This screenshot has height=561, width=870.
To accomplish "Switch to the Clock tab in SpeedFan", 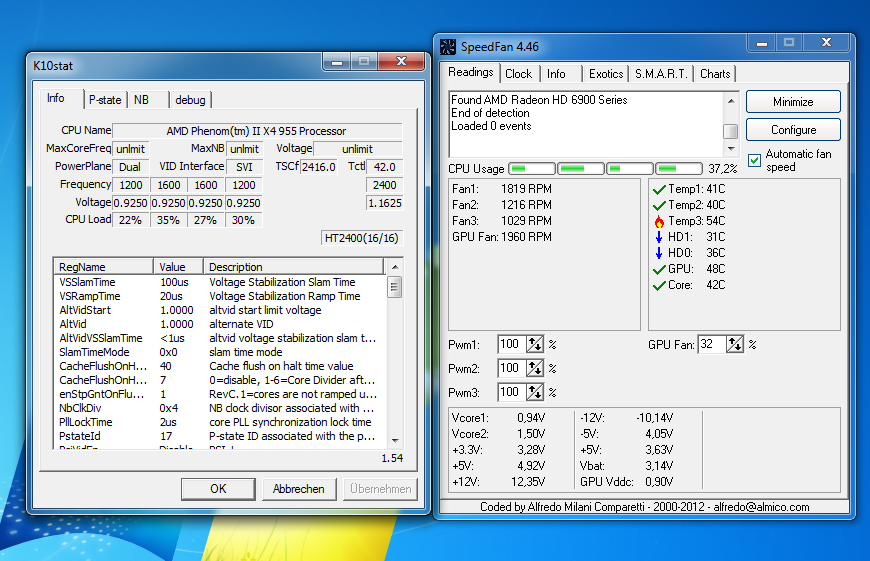I will (518, 74).
